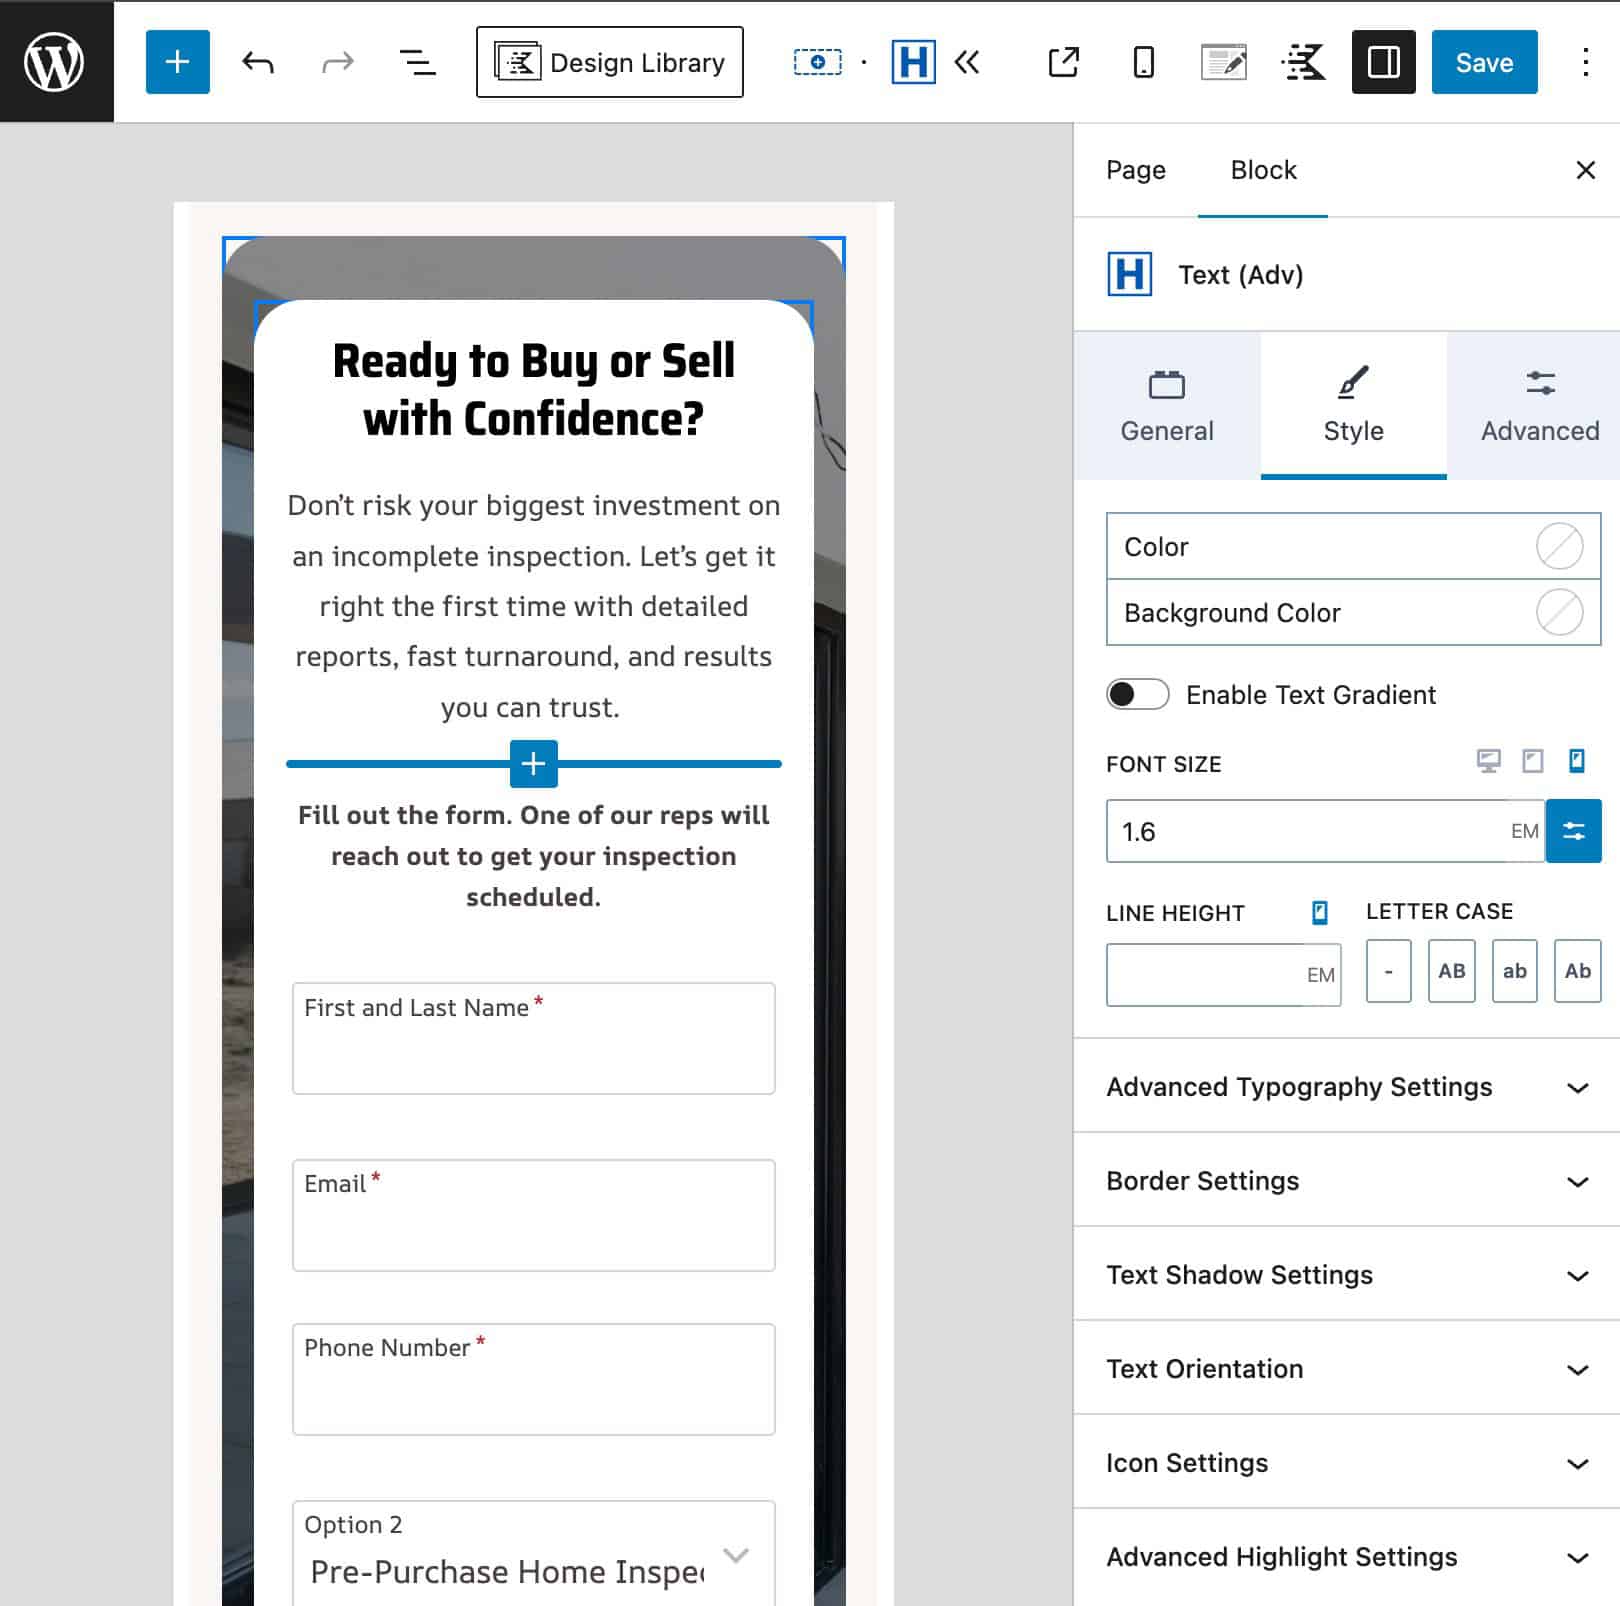Viewport: 1620px width, 1606px height.
Task: Open the Option 2 inspection type dropdown
Action: [737, 1556]
